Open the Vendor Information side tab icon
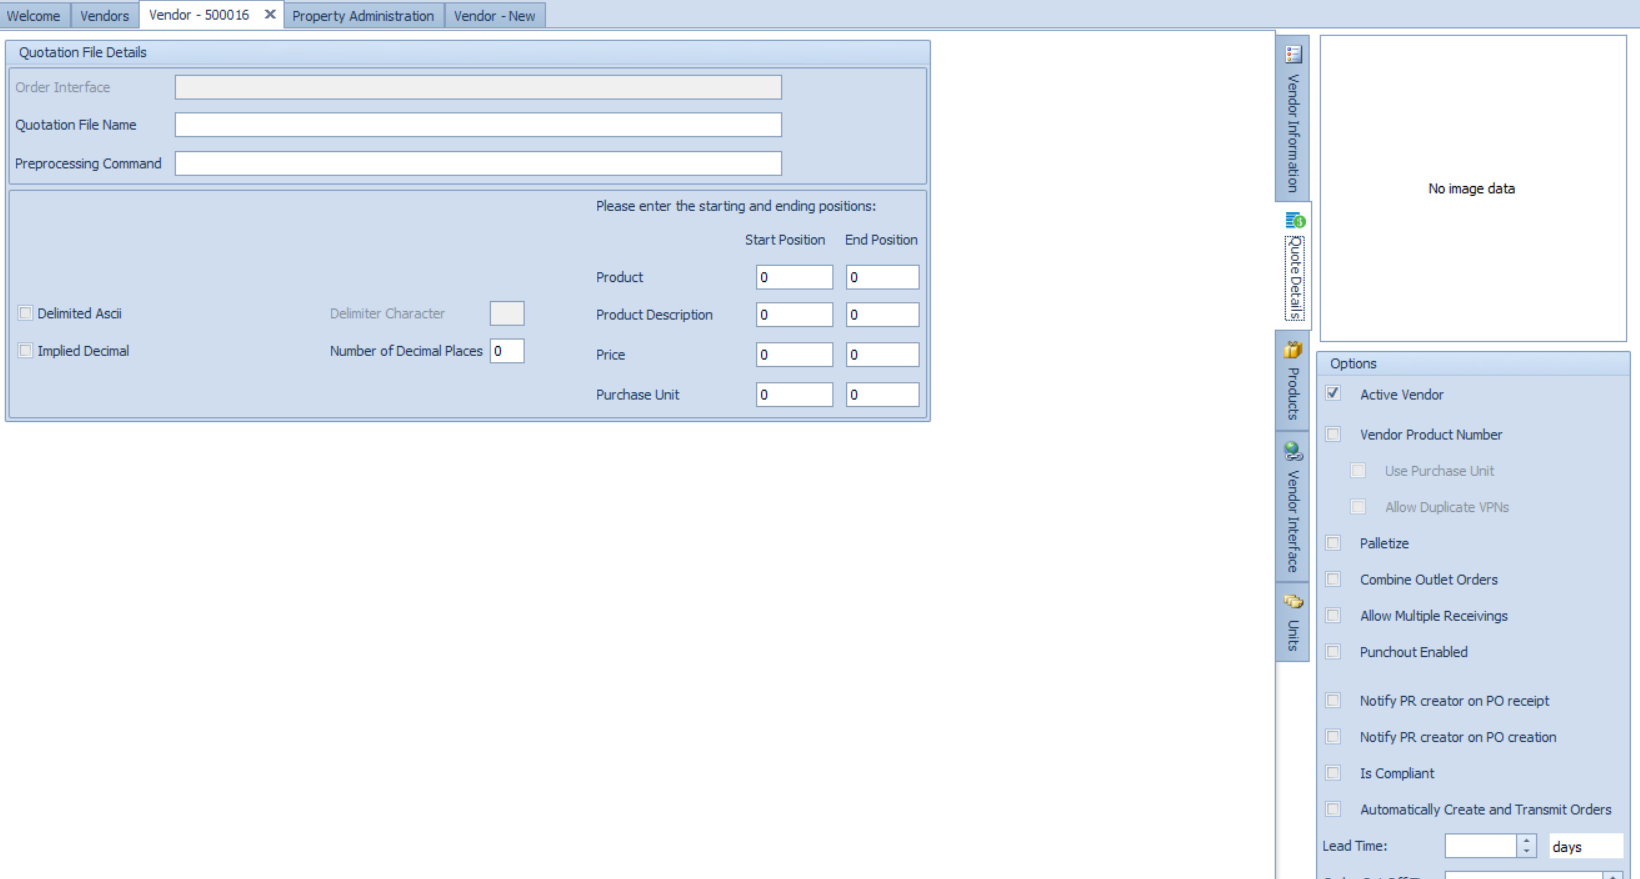This screenshot has height=879, width=1640. click(1293, 54)
